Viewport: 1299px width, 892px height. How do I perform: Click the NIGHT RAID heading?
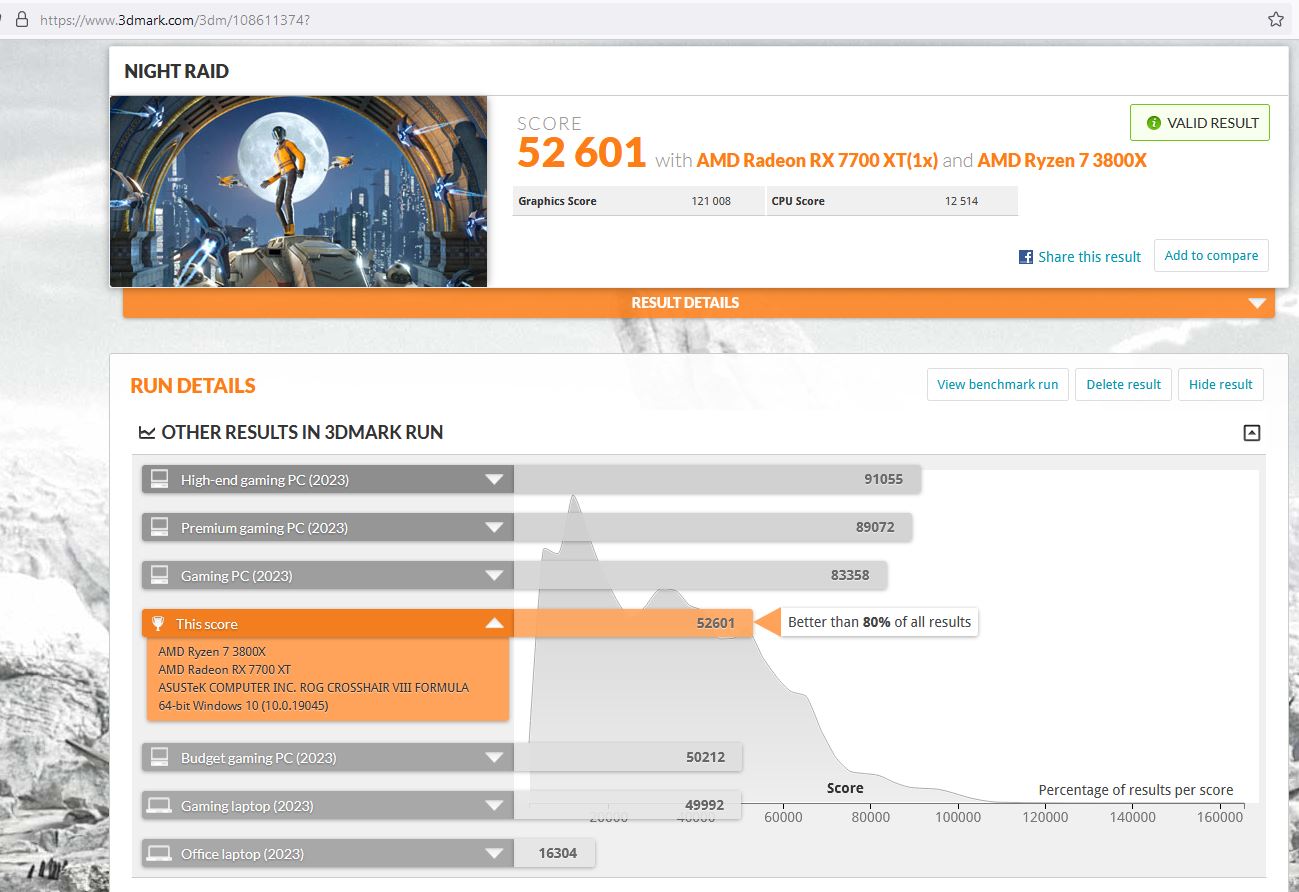(176, 71)
